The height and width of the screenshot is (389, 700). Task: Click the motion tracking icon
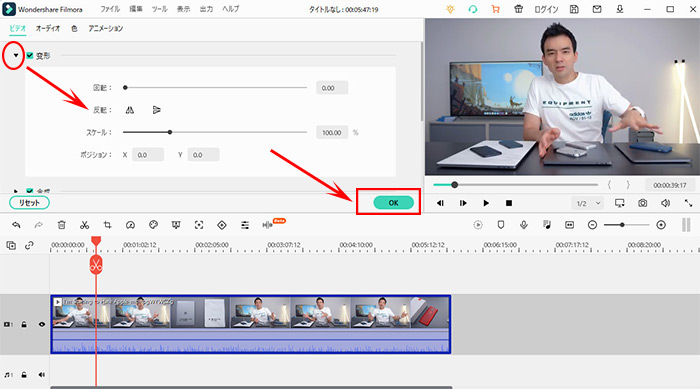click(199, 225)
